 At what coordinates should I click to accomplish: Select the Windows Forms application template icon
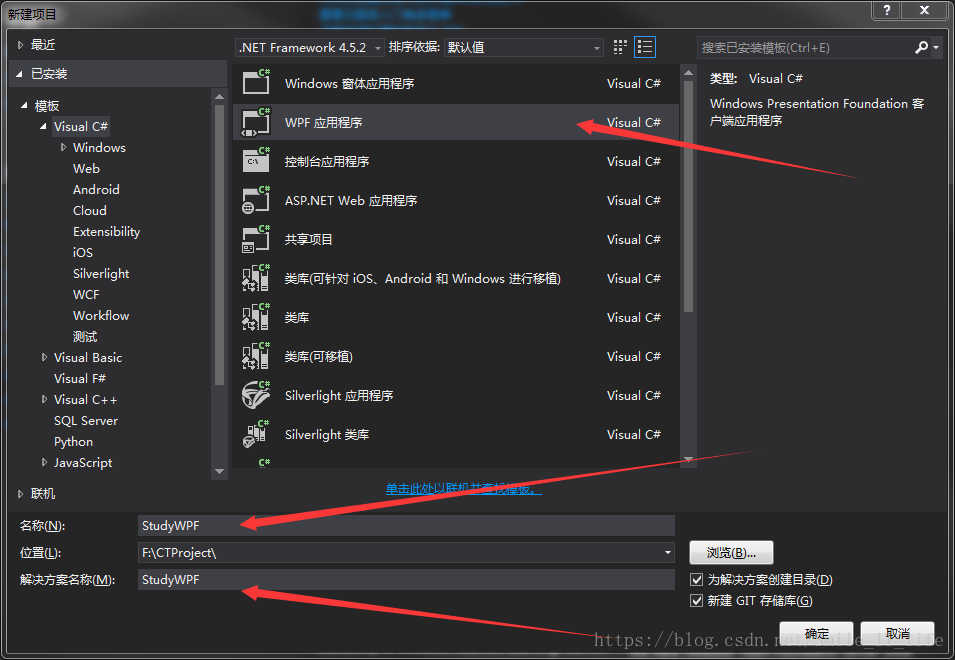pos(256,82)
